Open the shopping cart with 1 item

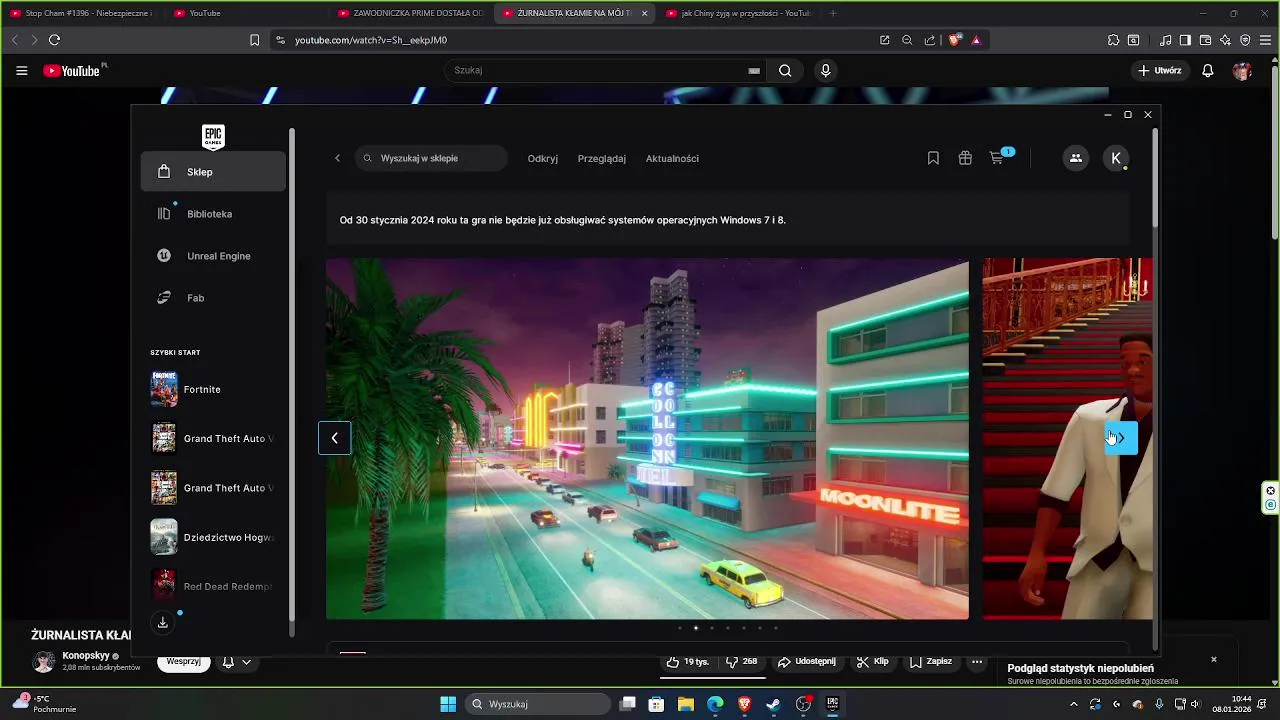(x=999, y=157)
